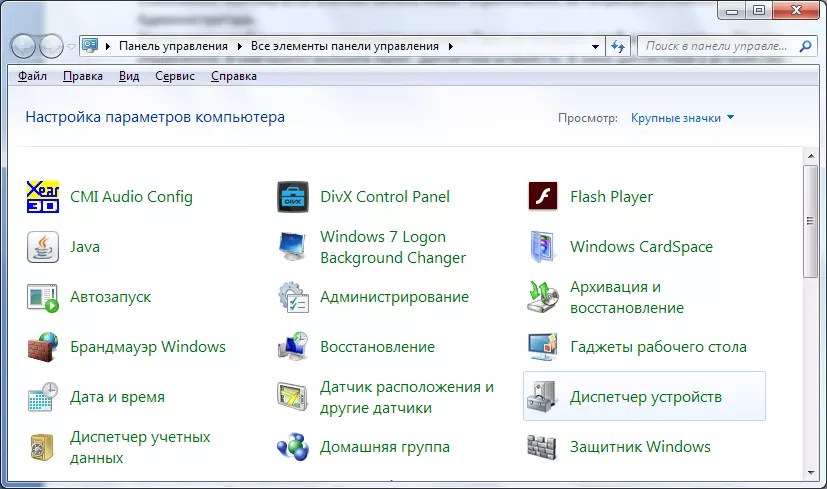
Task: Open the DivX Control Panel icon
Action: (x=293, y=197)
